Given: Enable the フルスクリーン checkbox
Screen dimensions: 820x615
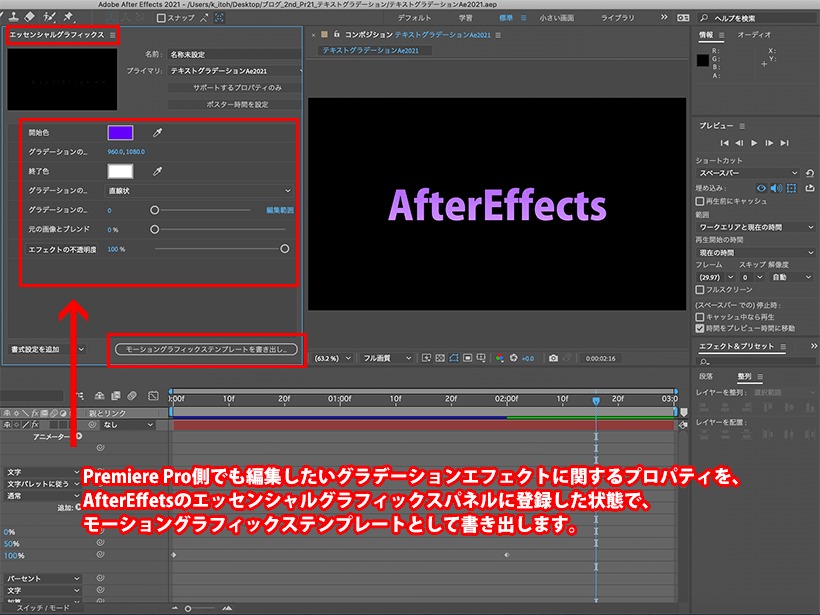Looking at the screenshot, I should coord(700,289).
